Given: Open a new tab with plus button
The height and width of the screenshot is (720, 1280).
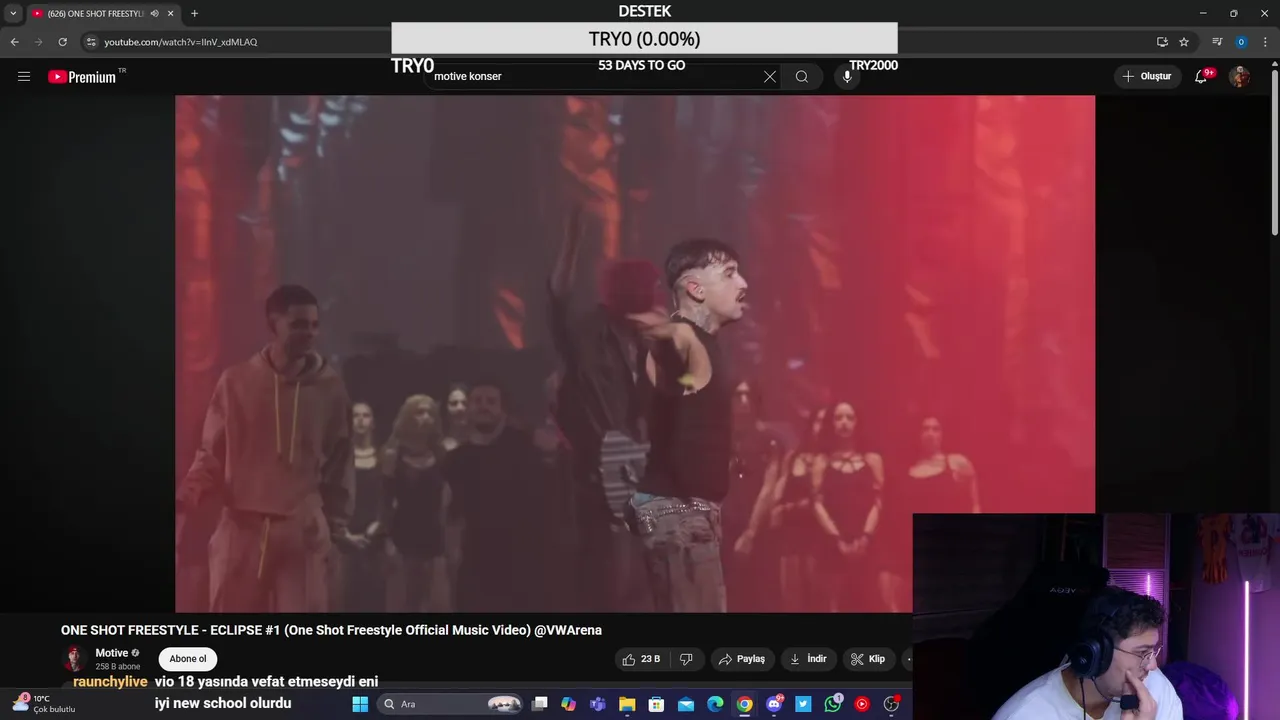Looking at the screenshot, I should pyautogui.click(x=194, y=13).
